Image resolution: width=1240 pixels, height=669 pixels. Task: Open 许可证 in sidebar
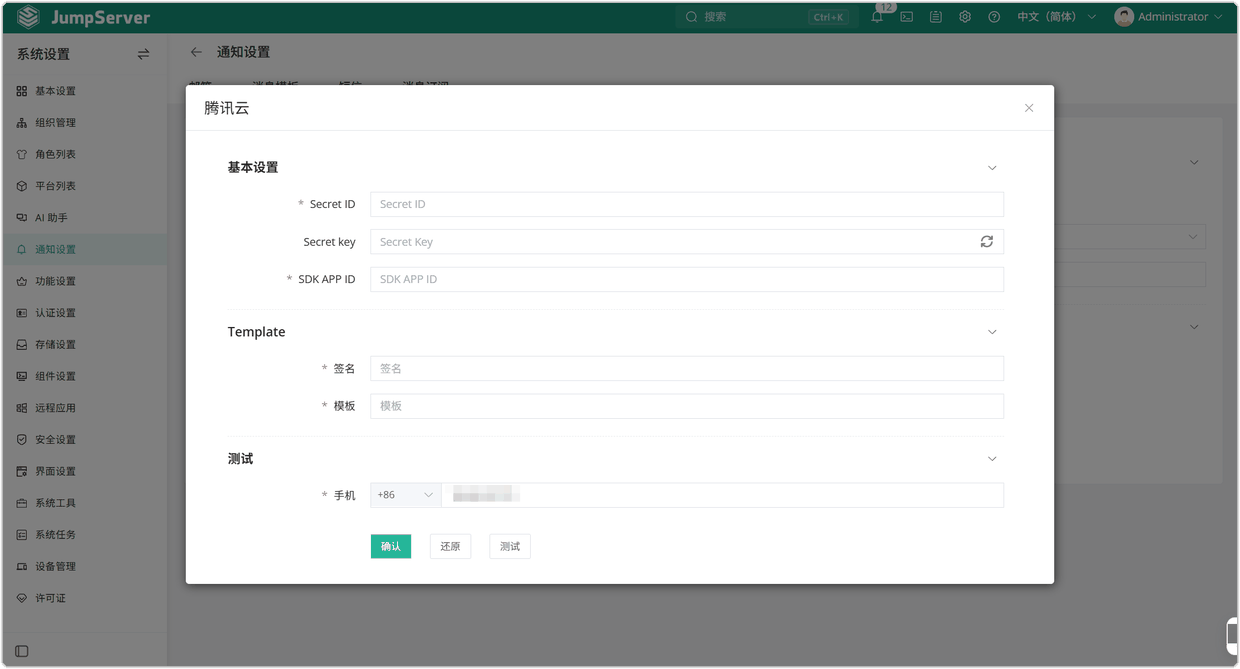click(x=84, y=599)
